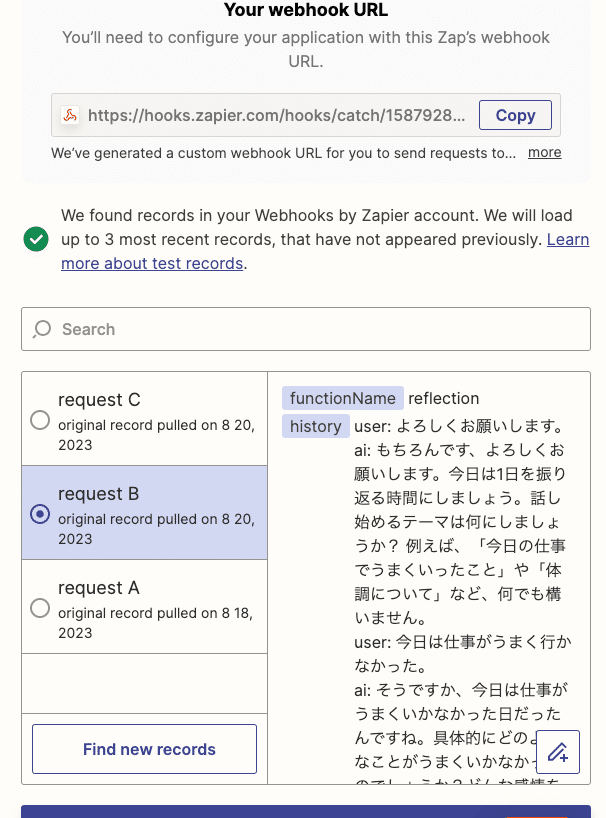Click the functionName field label
The height and width of the screenshot is (818, 606).
(x=343, y=398)
